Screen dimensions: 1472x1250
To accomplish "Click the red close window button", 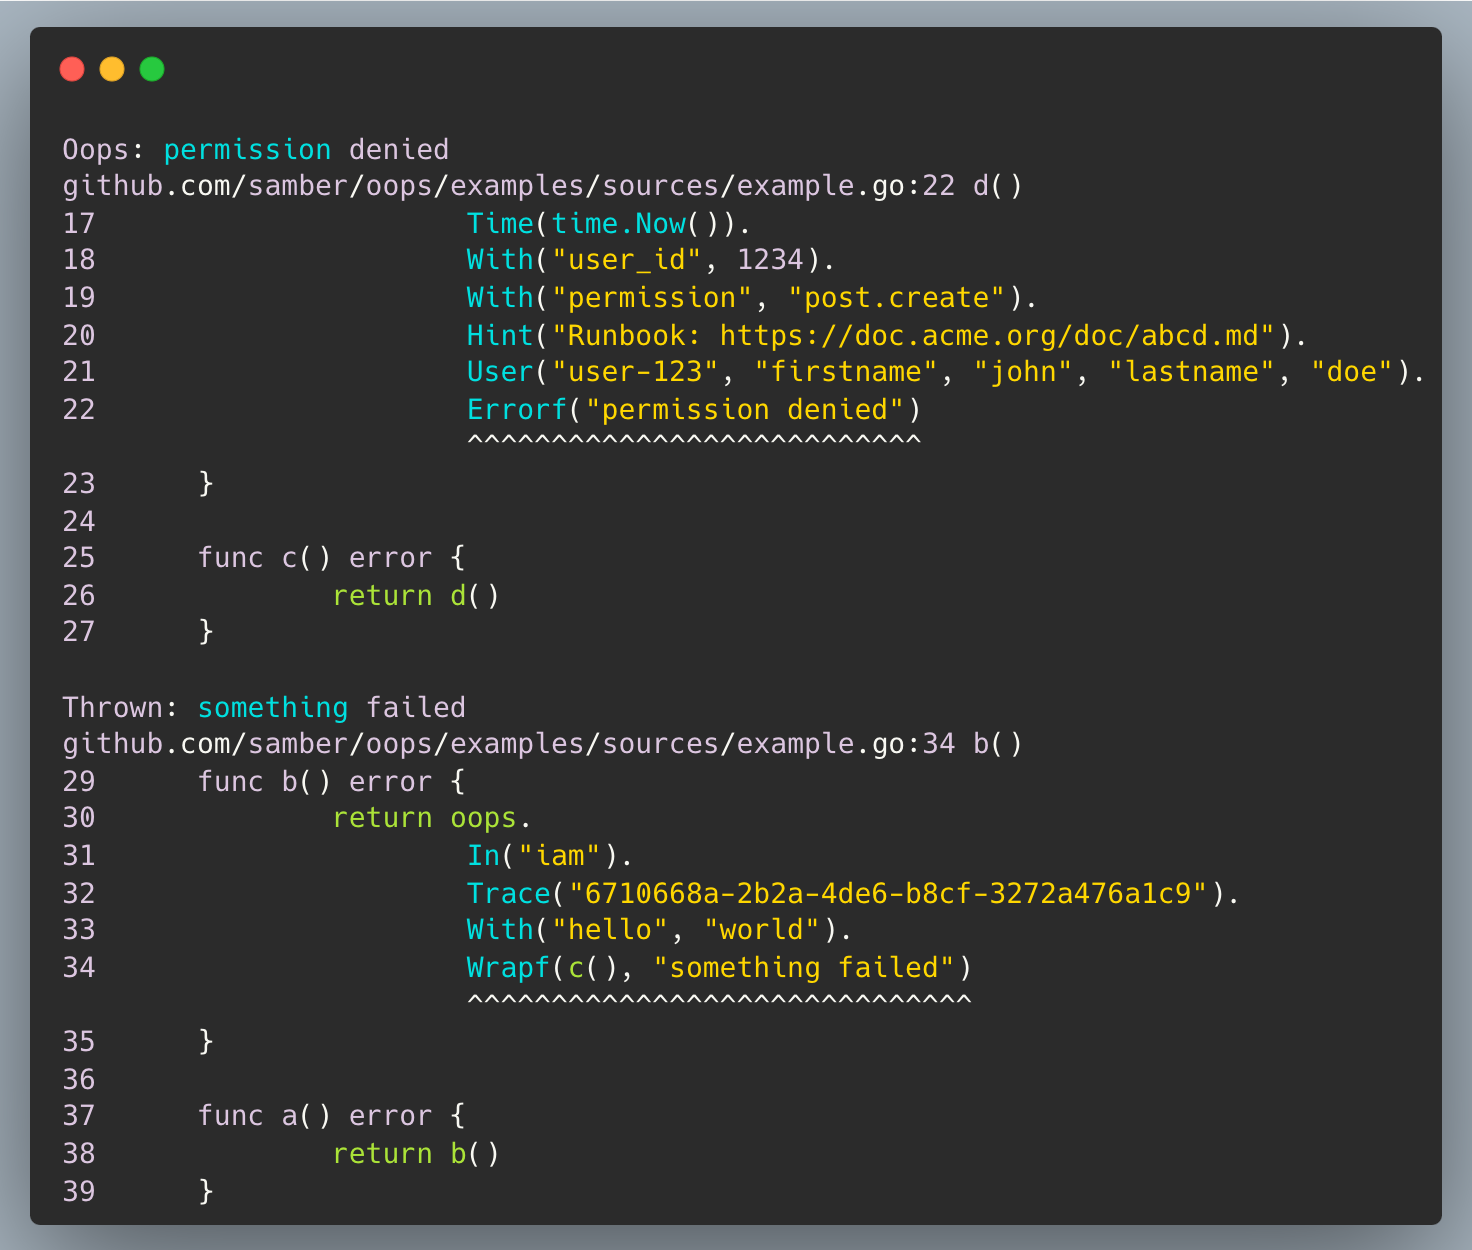I will [x=72, y=69].
